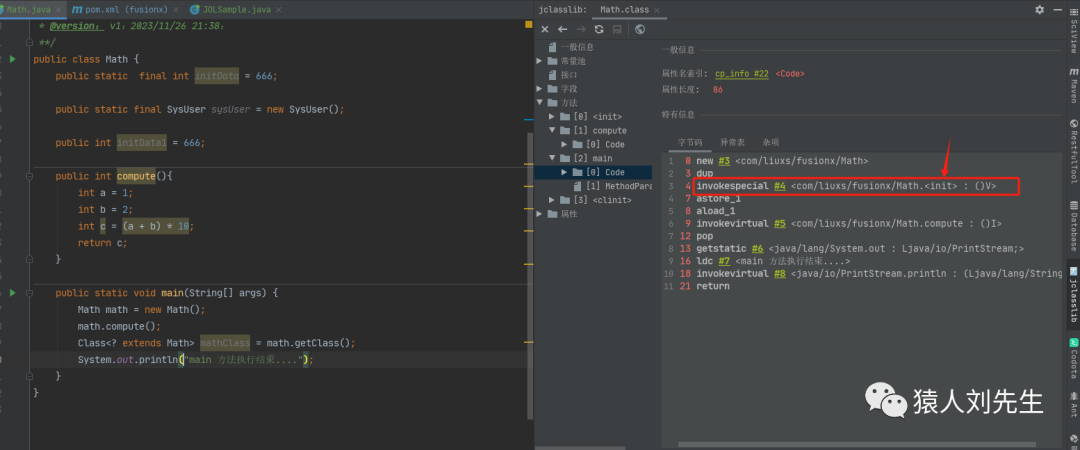Click the jclasslib back arrow icon
Screen dimensions: 1080x450
(562, 29)
